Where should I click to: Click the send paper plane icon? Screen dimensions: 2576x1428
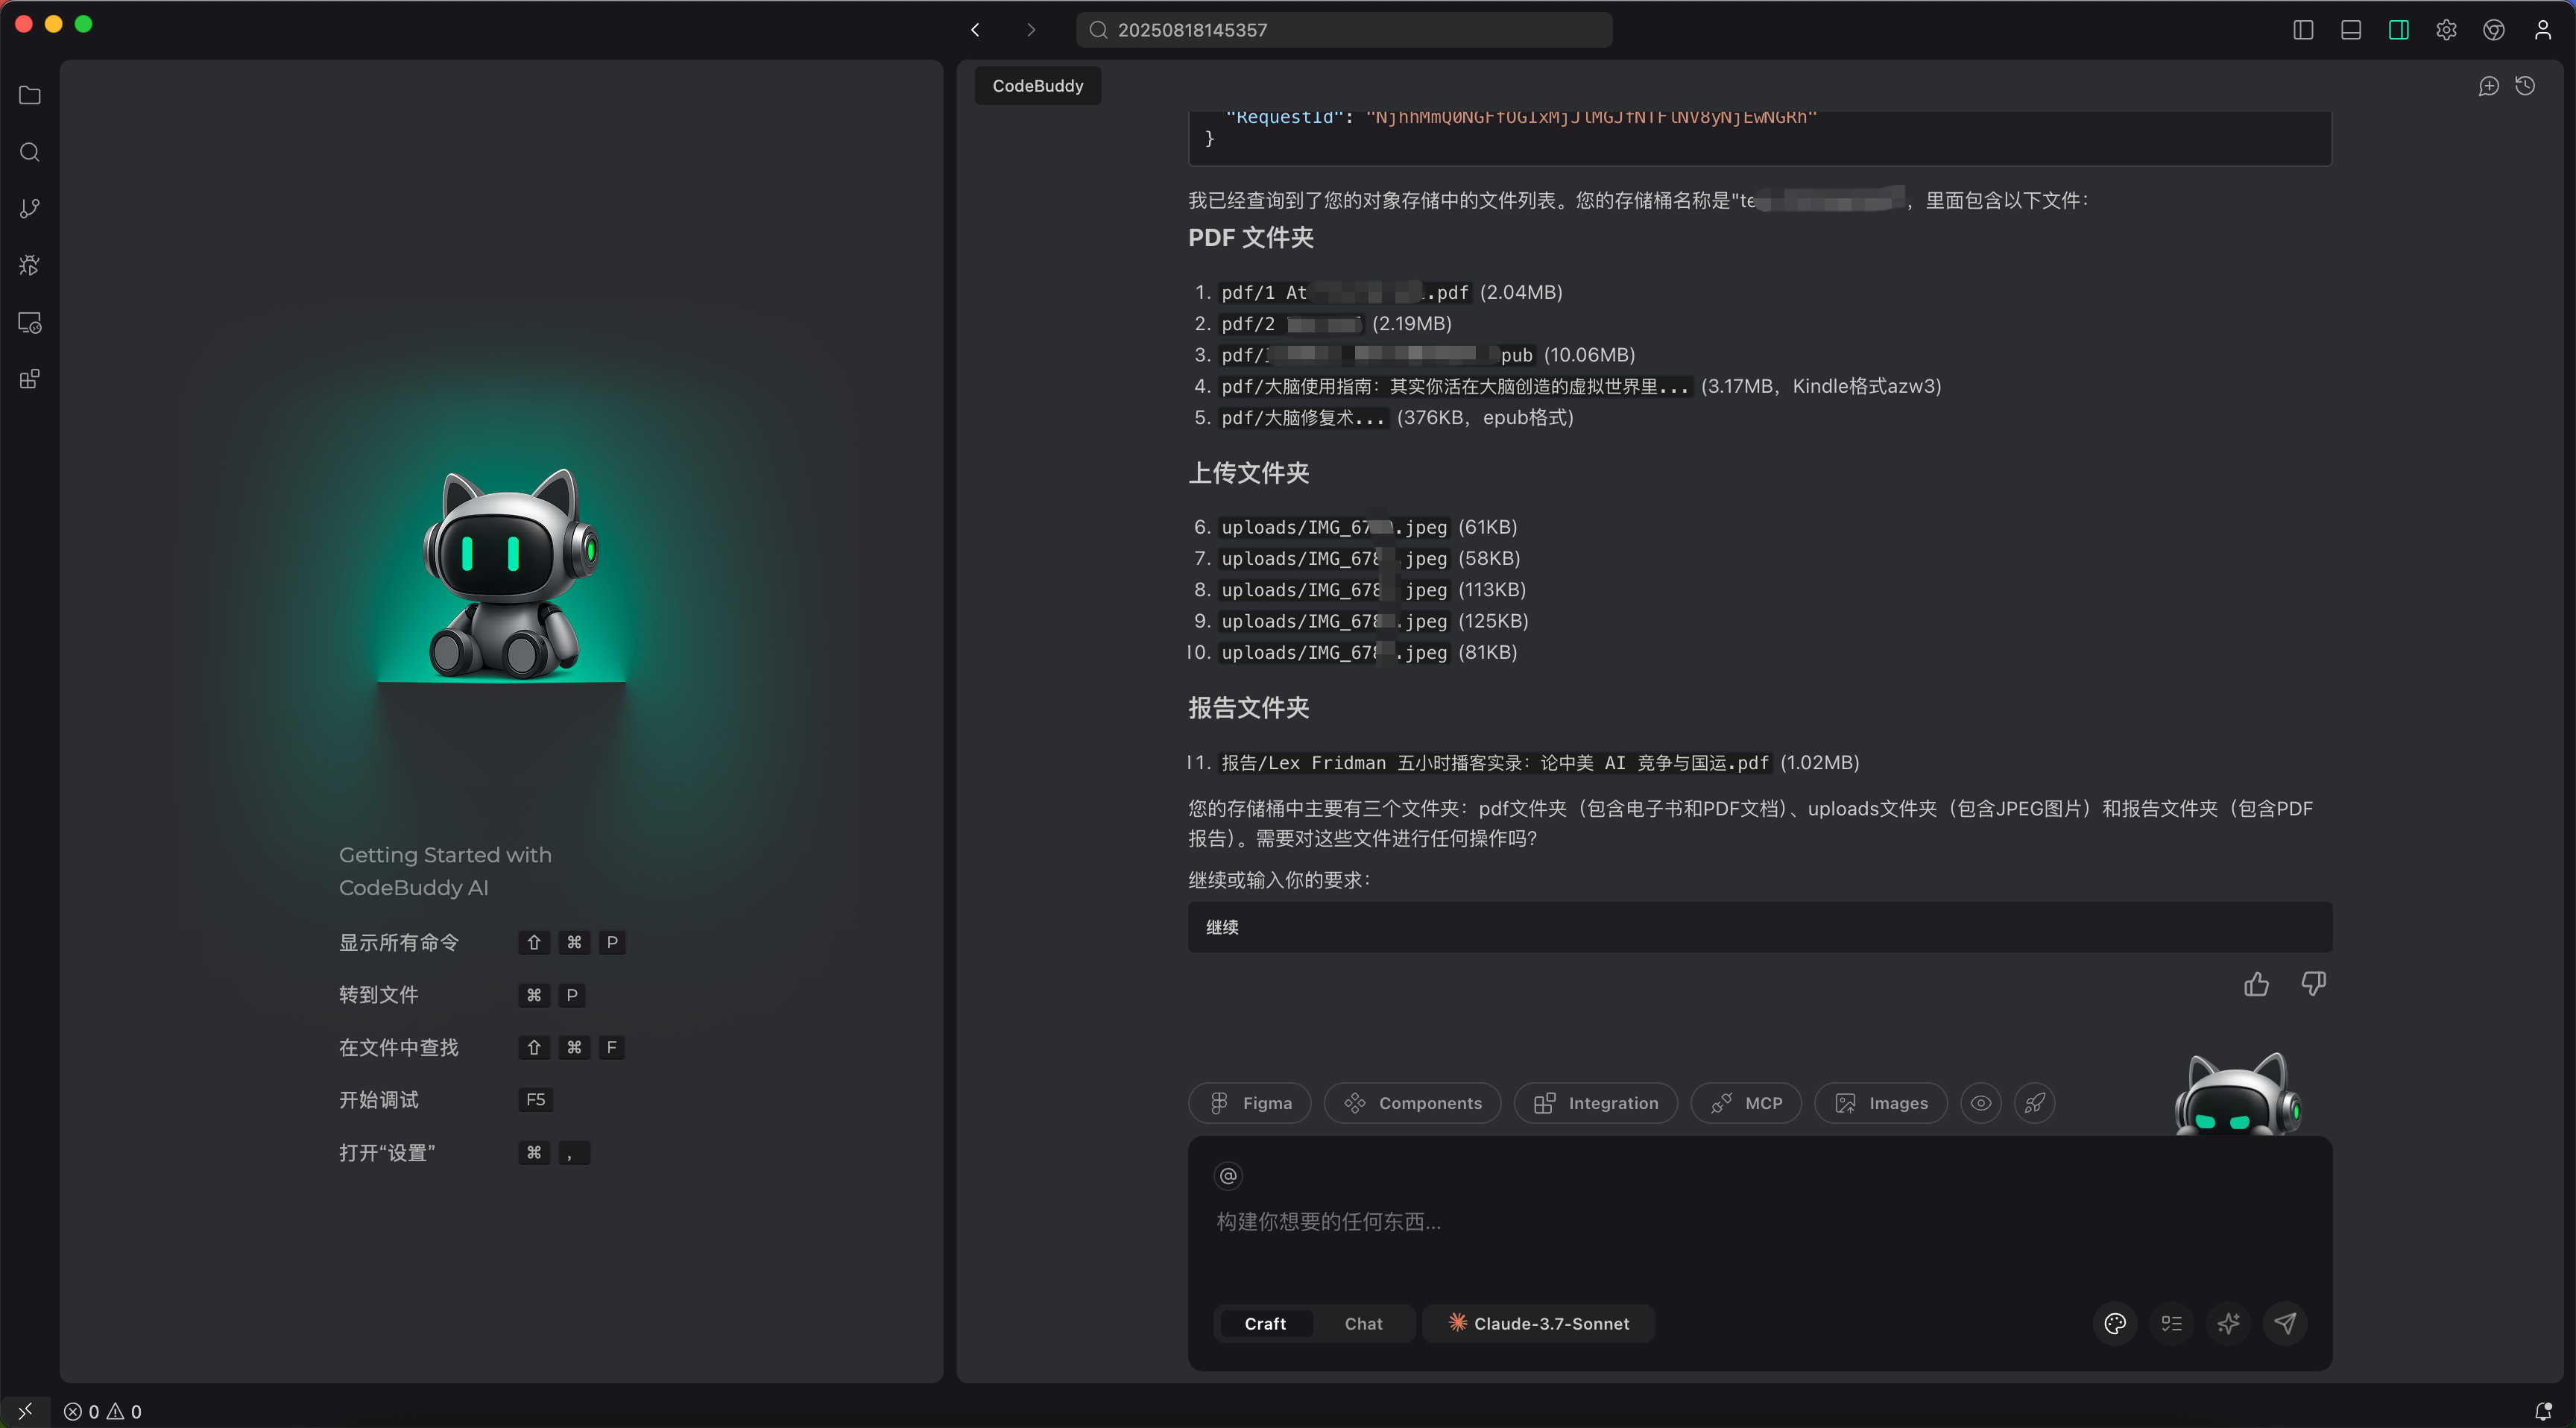[2285, 1323]
